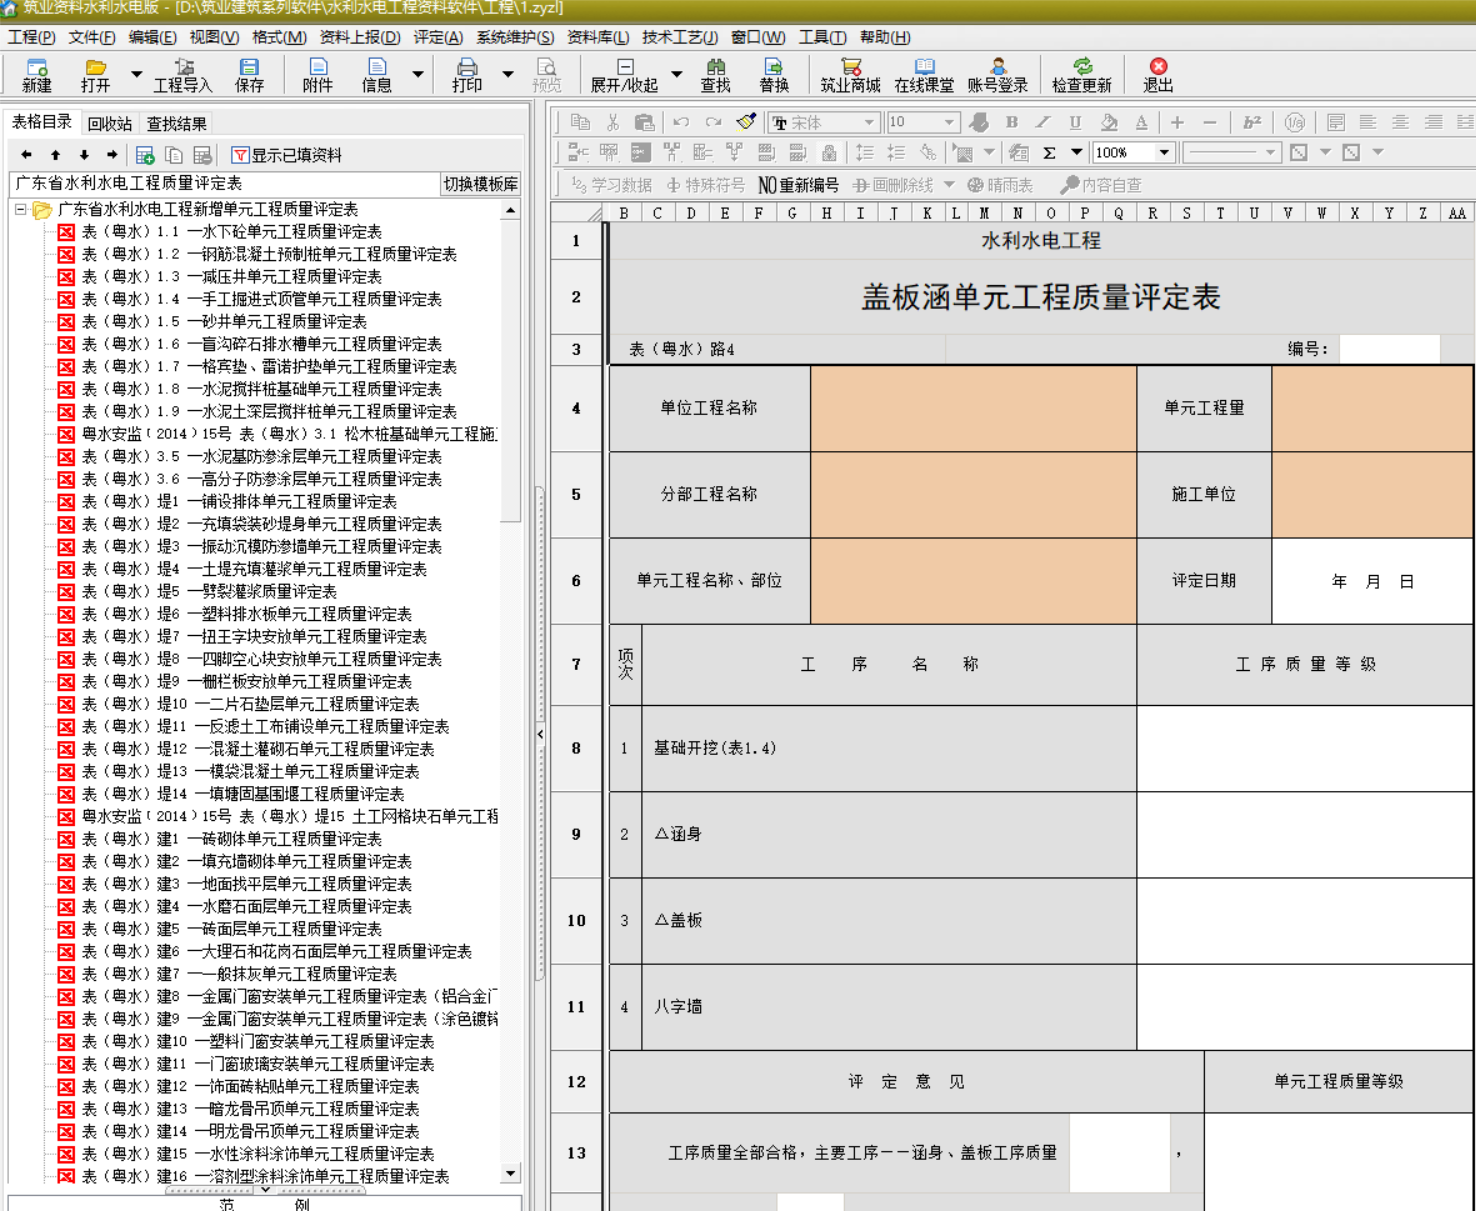Click the format painter brush icon
This screenshot has height=1211, width=1476.
[x=746, y=122]
